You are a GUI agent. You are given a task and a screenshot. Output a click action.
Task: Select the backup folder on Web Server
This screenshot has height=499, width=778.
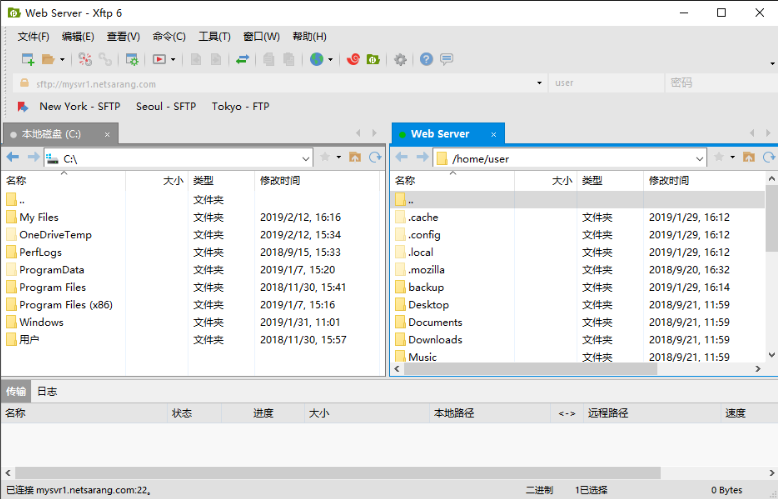tap(426, 287)
